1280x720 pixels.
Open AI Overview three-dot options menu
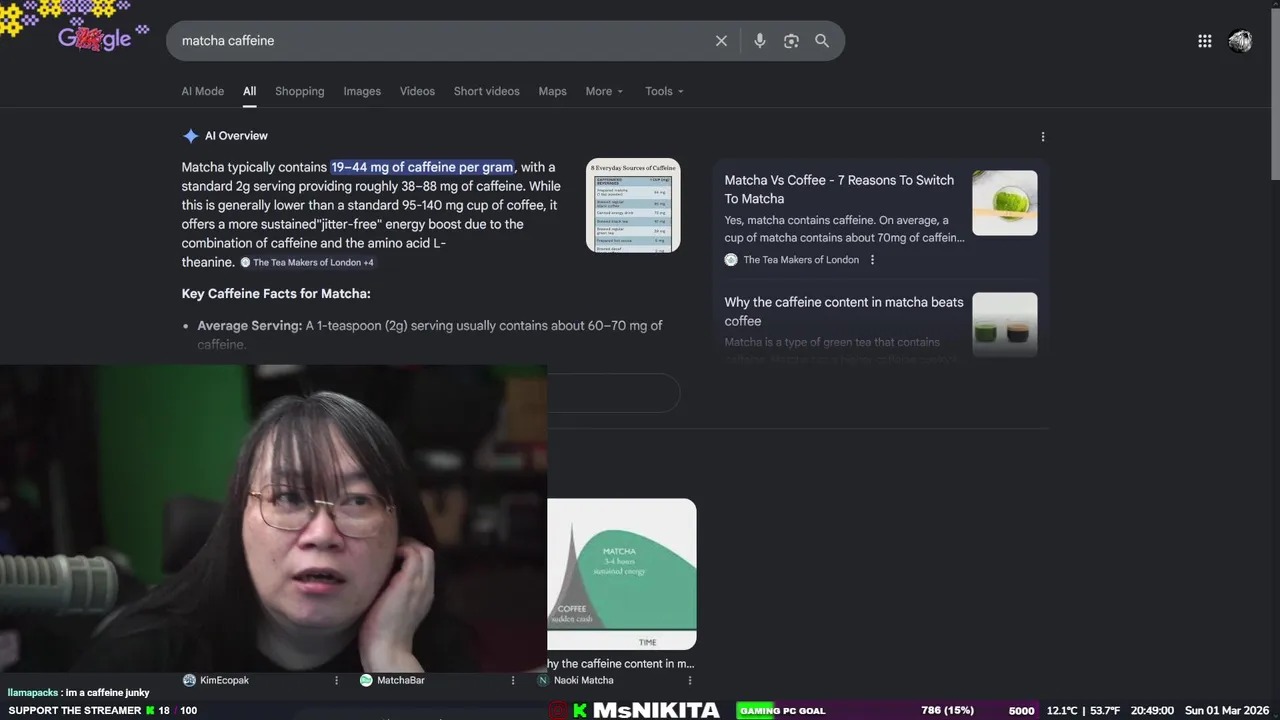point(1043,137)
